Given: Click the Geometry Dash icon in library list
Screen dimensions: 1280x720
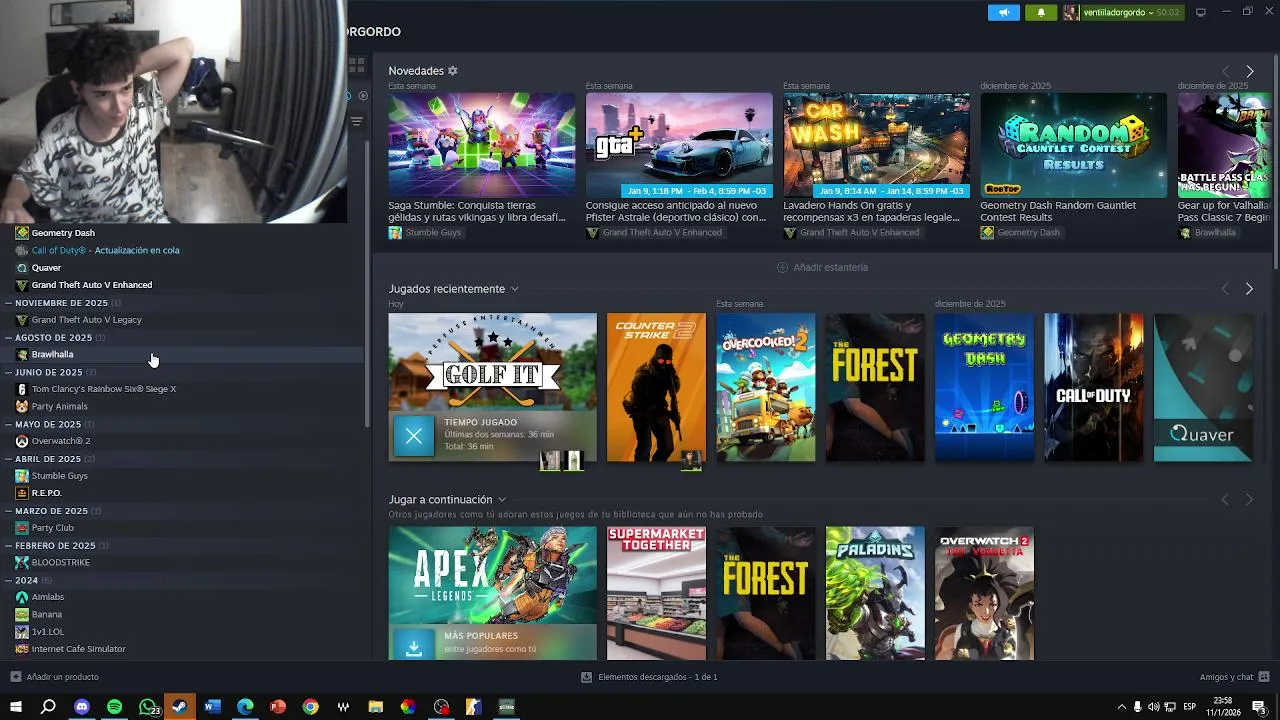Looking at the screenshot, I should pyautogui.click(x=22, y=233).
